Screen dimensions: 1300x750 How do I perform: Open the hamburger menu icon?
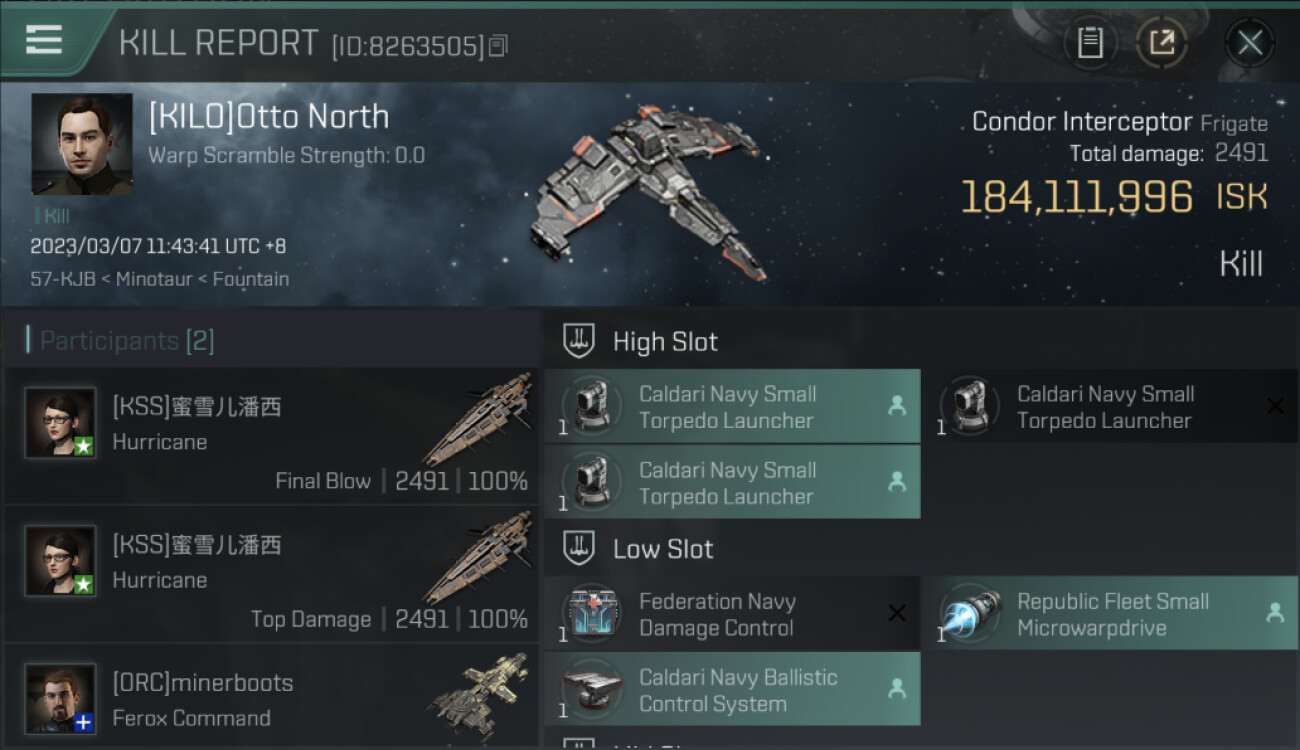44,40
